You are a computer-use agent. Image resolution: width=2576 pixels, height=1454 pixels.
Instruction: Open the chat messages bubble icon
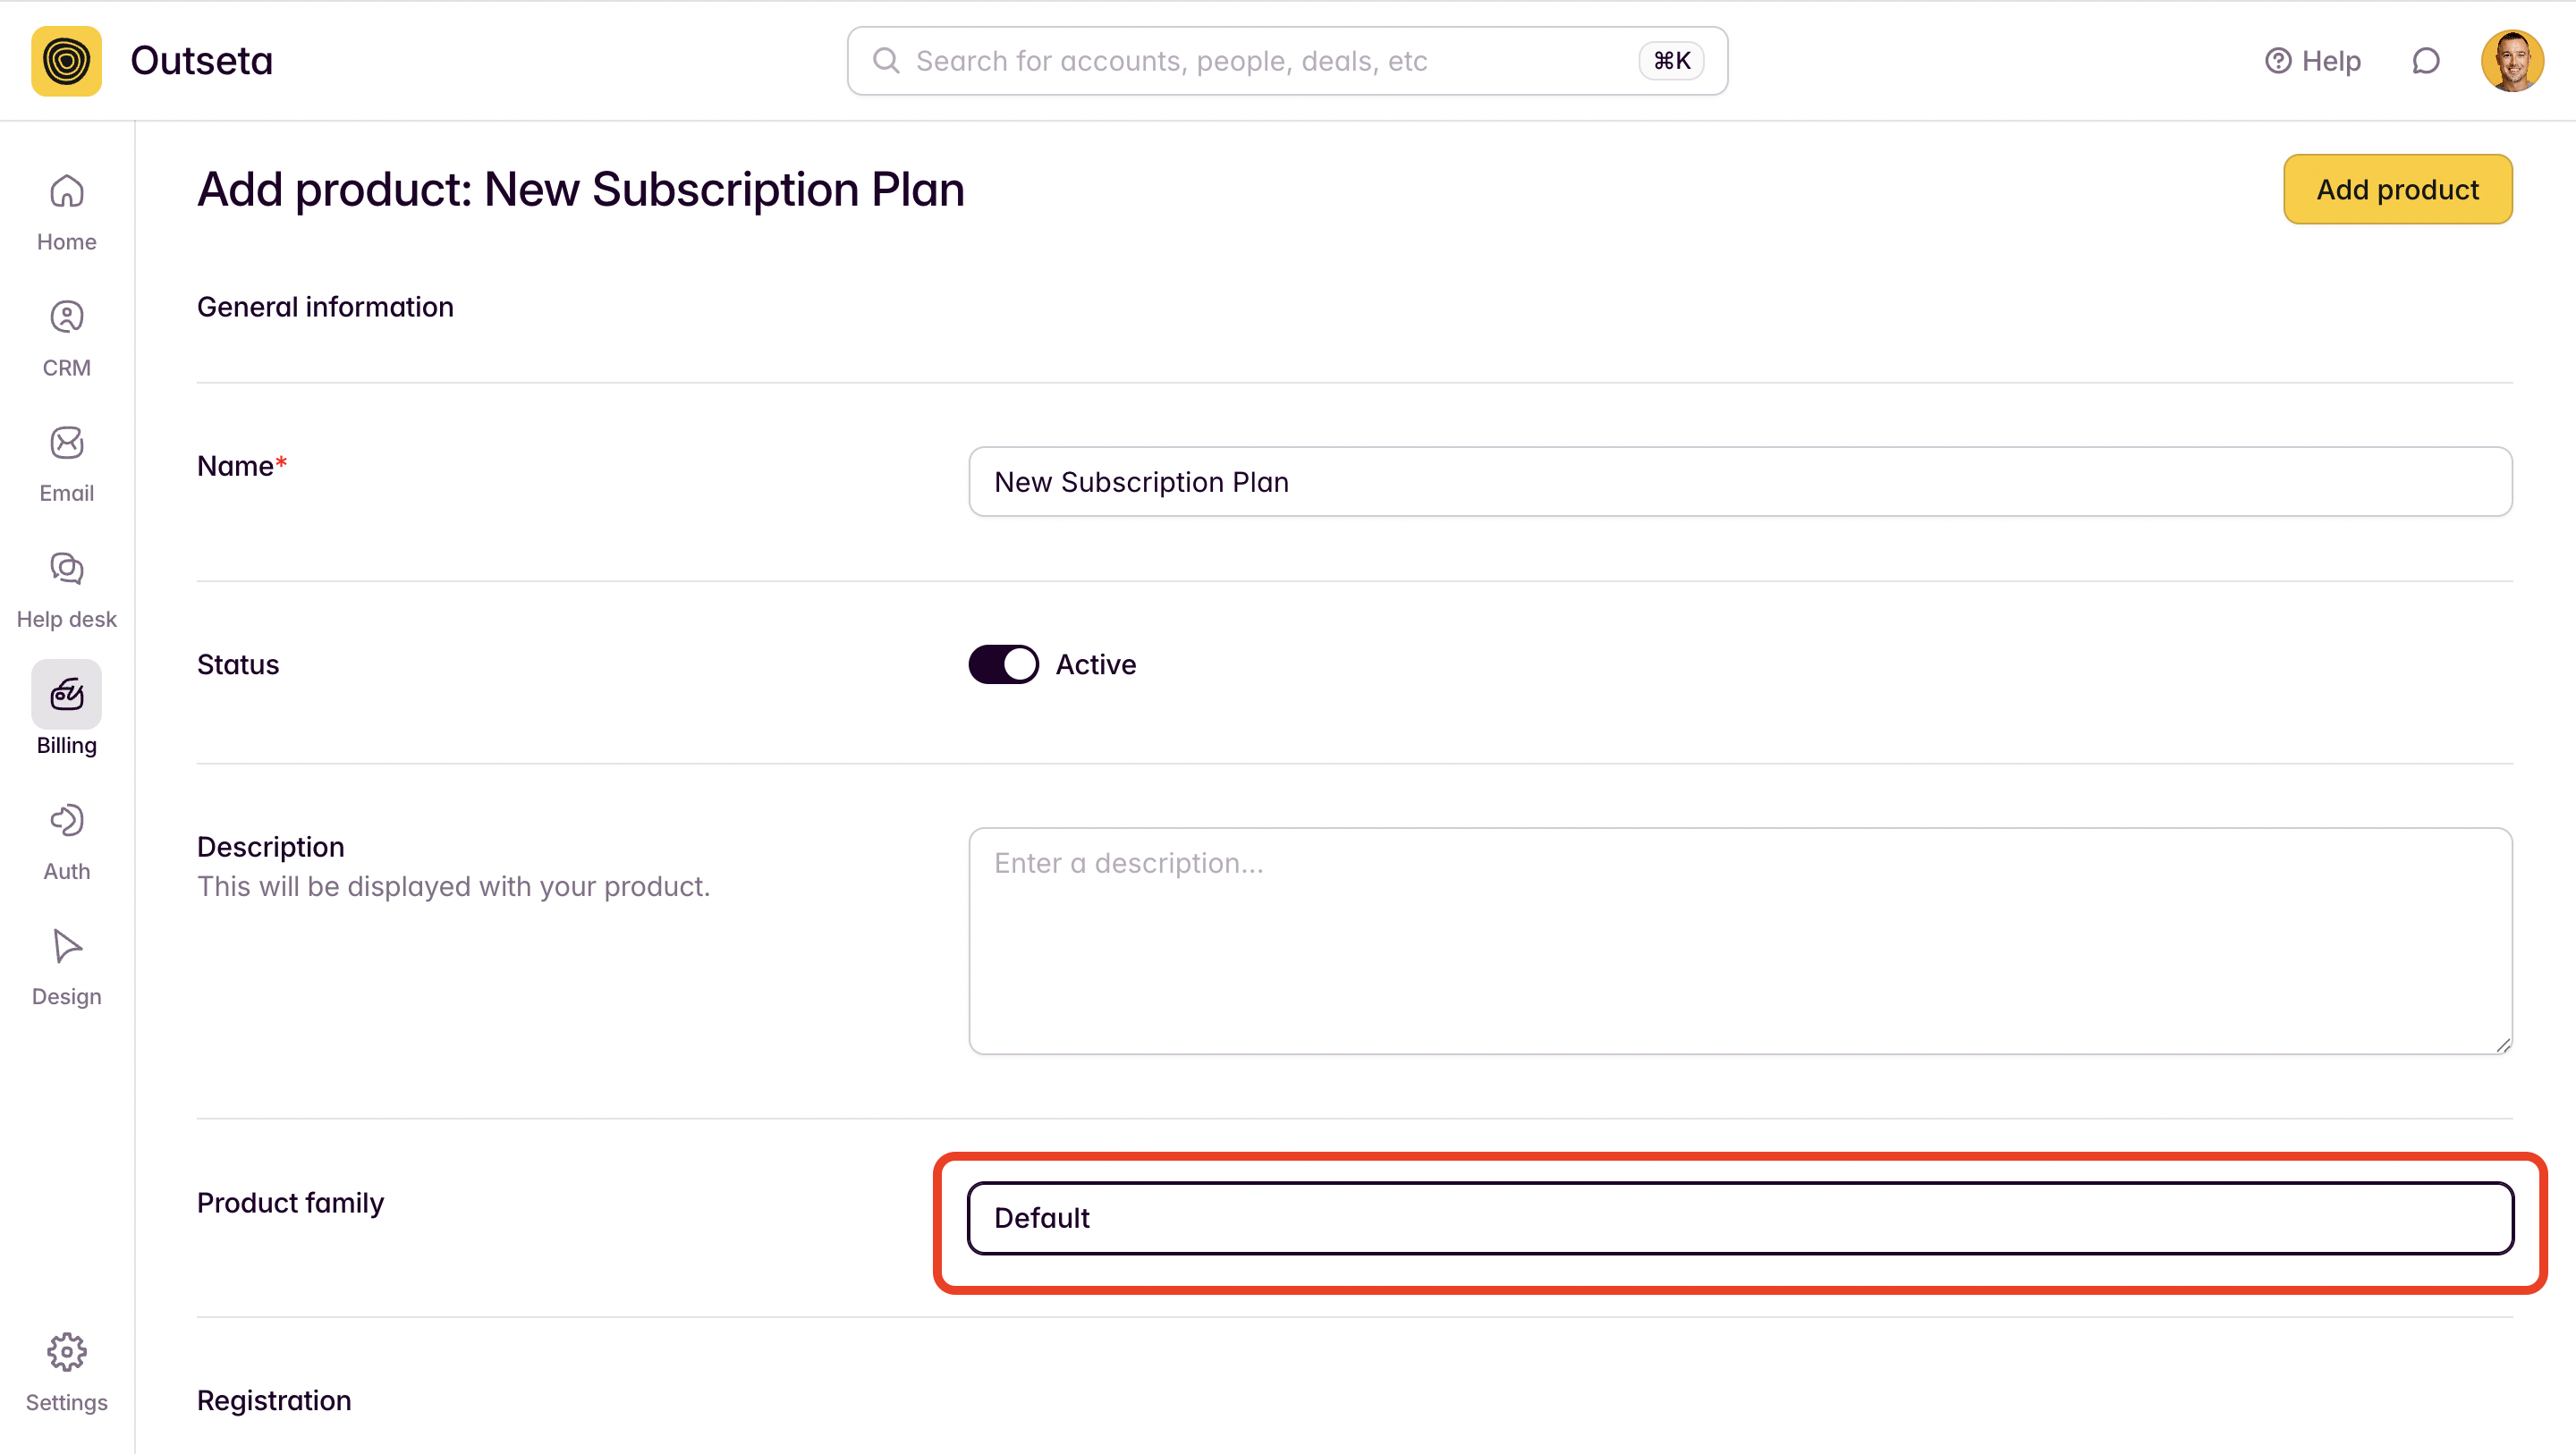coord(2426,61)
